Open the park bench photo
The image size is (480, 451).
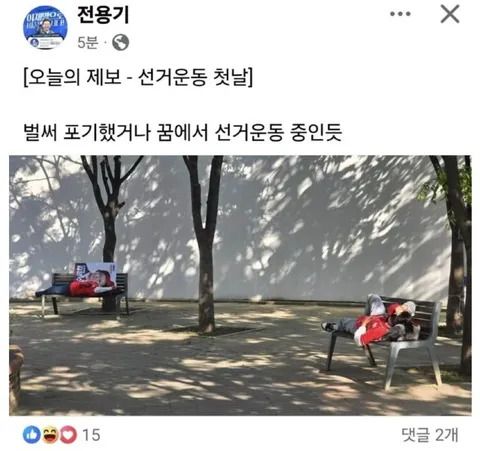240,285
